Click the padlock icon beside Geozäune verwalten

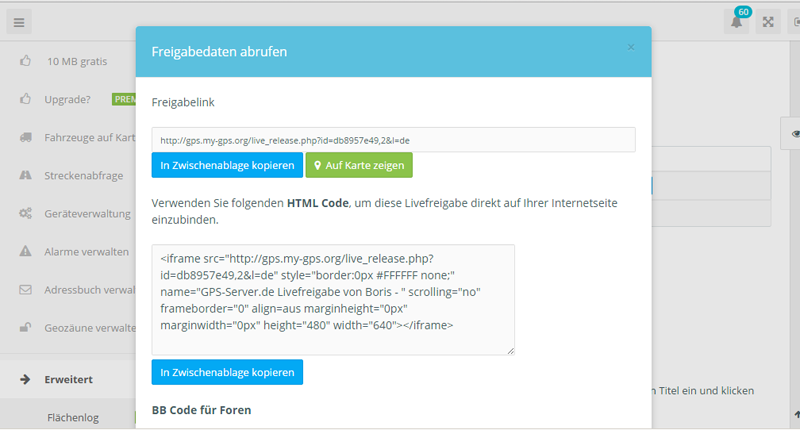(x=25, y=327)
